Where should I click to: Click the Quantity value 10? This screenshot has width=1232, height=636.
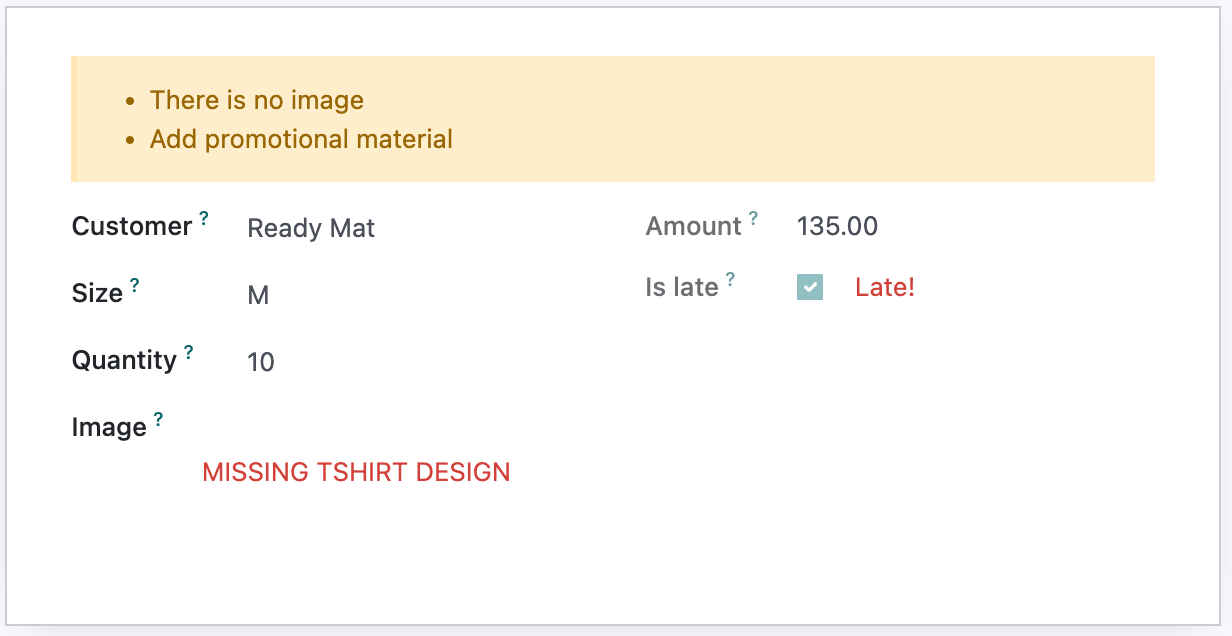260,362
